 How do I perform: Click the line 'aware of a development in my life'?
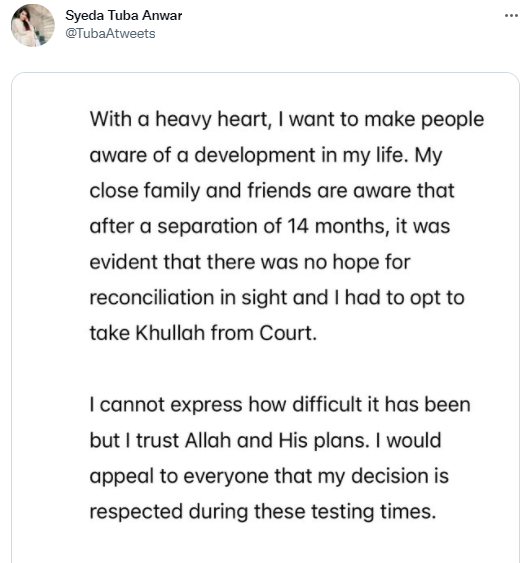pyautogui.click(x=266, y=155)
